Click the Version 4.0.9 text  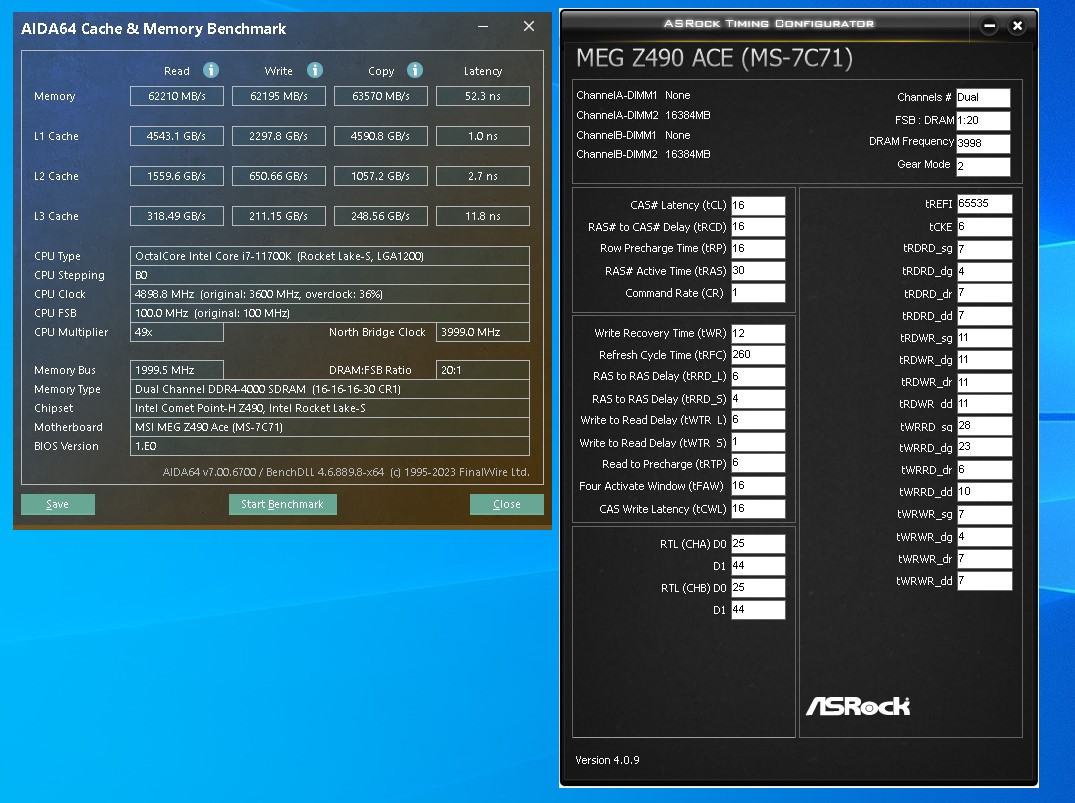coord(607,760)
